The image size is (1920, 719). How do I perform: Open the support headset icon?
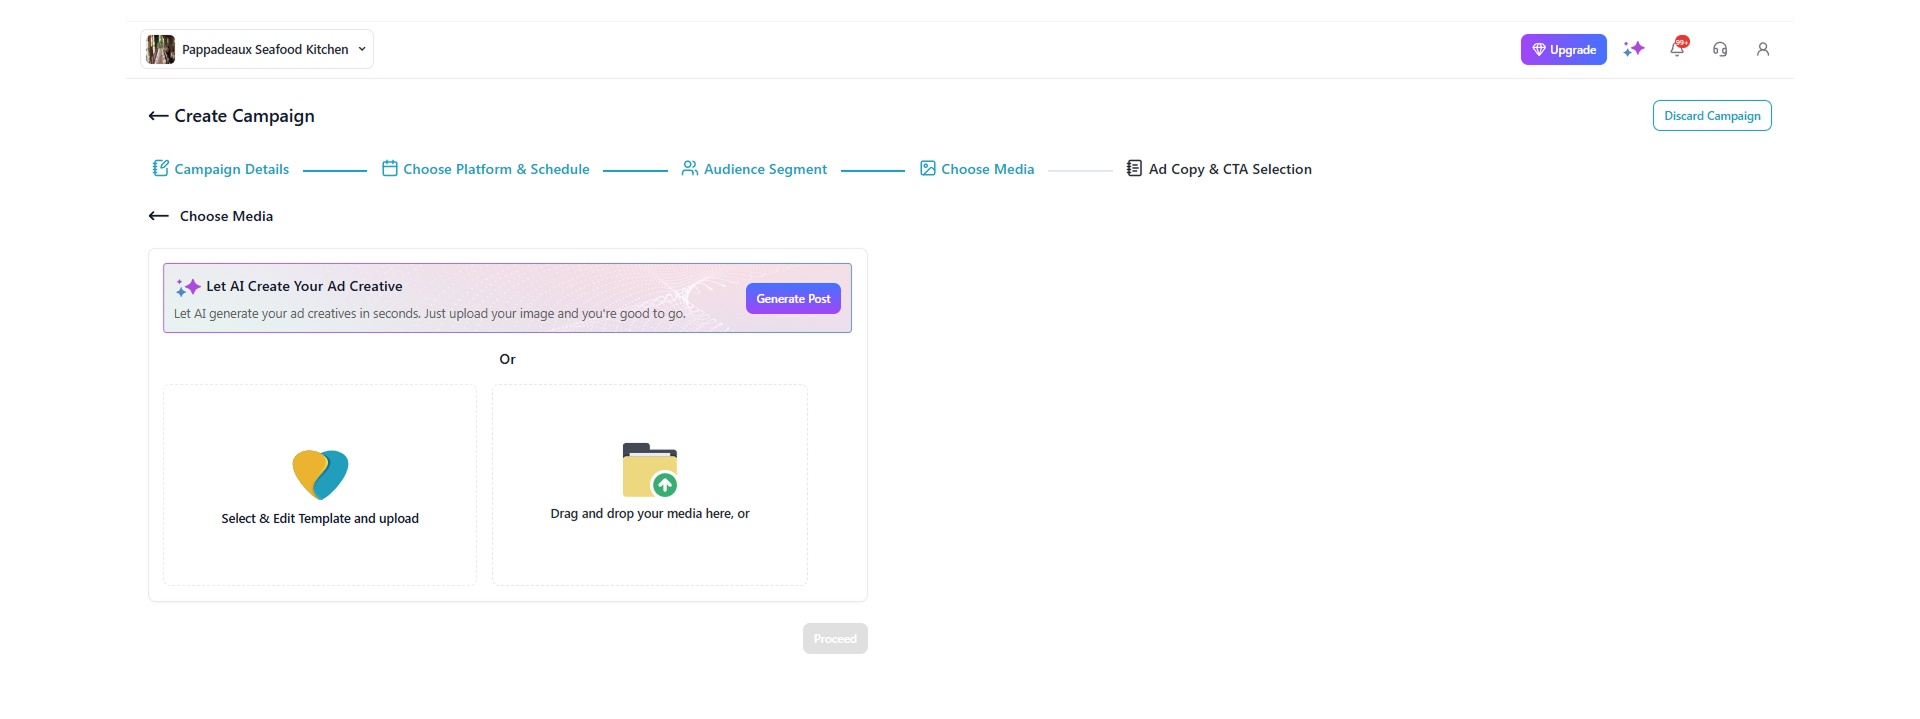[x=1720, y=49]
